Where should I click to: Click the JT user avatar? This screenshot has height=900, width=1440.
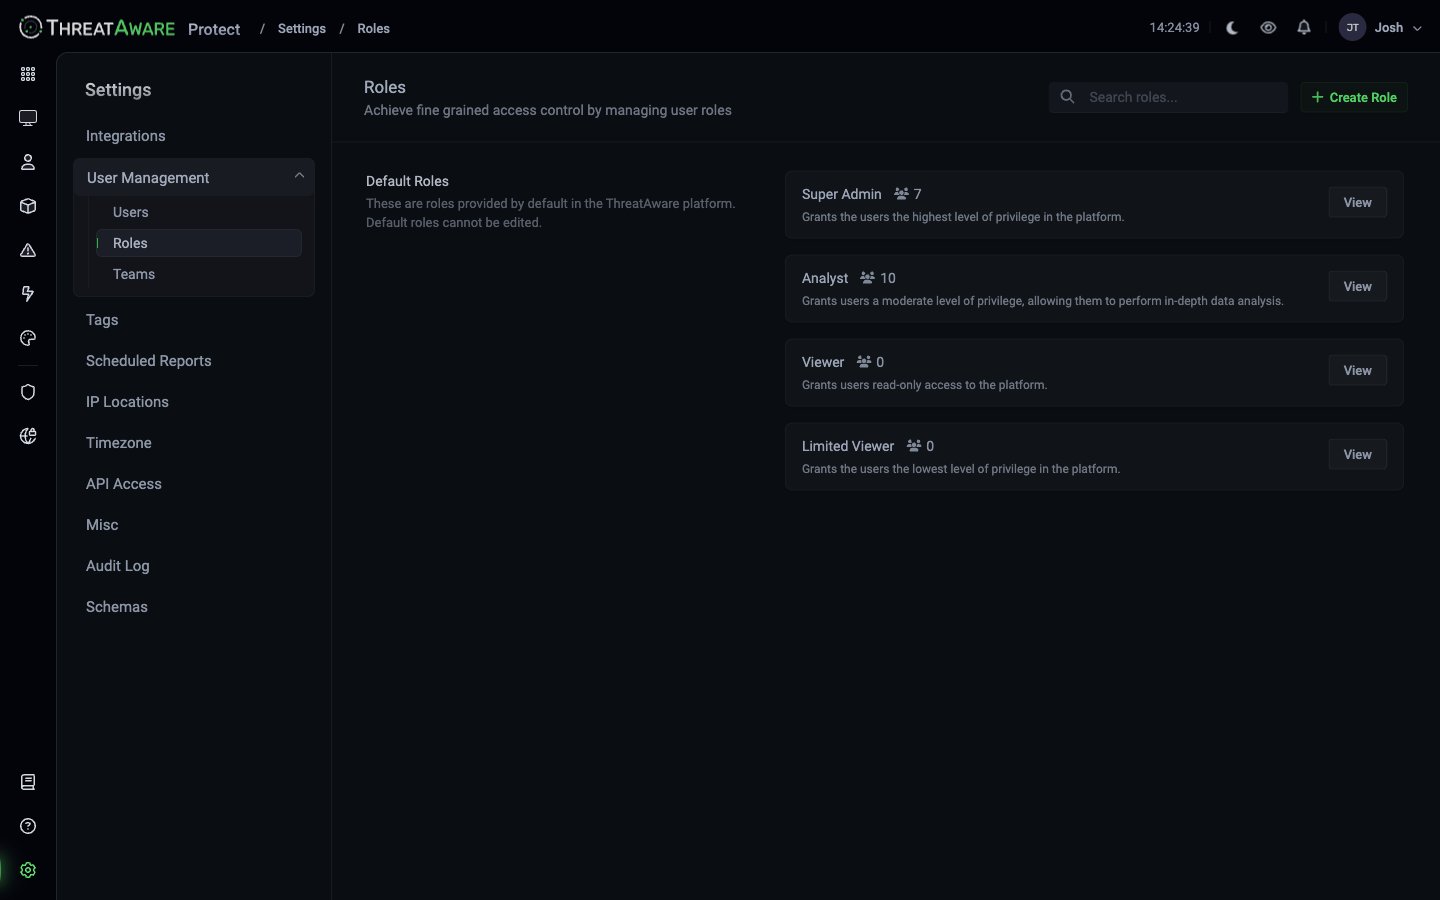(1352, 28)
